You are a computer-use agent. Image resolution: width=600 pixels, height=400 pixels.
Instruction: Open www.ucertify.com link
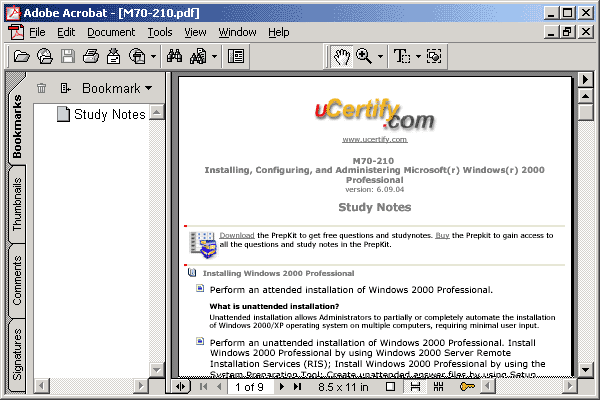[x=375, y=140]
